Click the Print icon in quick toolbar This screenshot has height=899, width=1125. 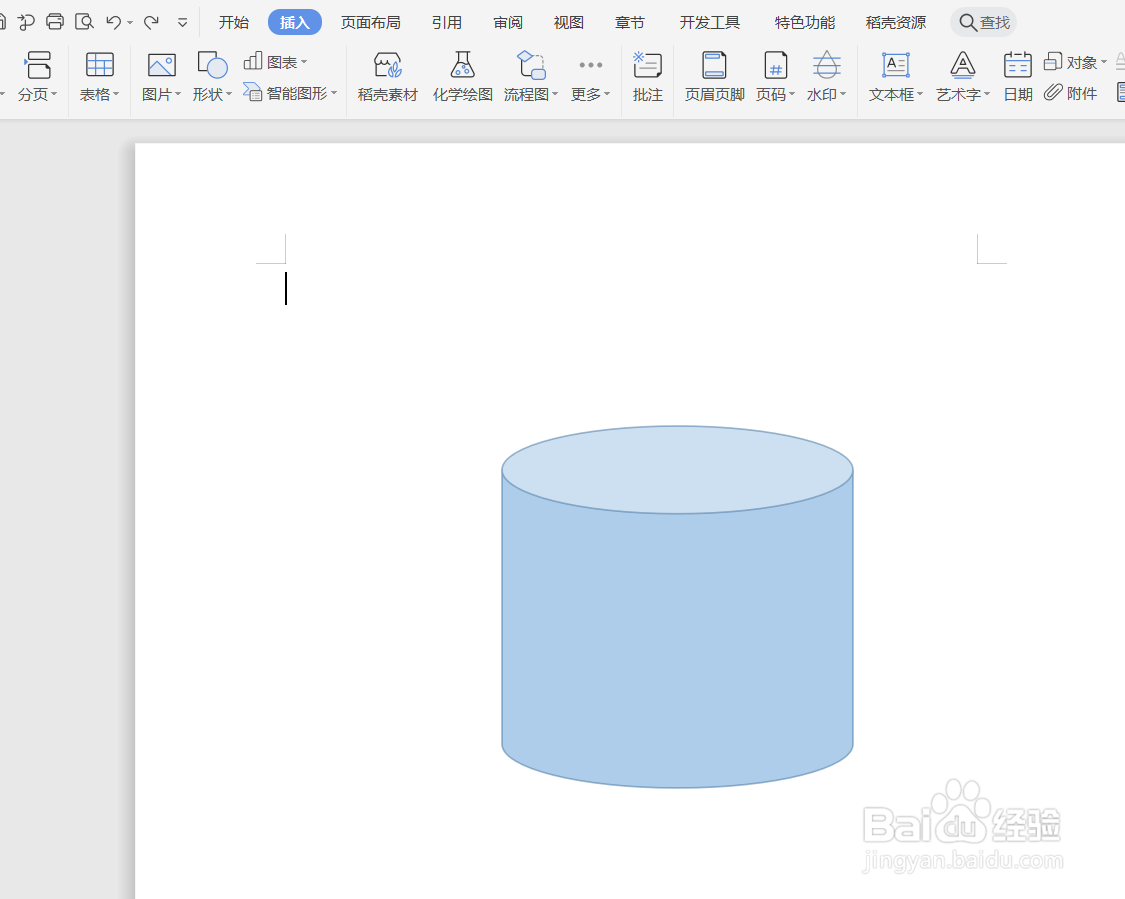pyautogui.click(x=55, y=22)
